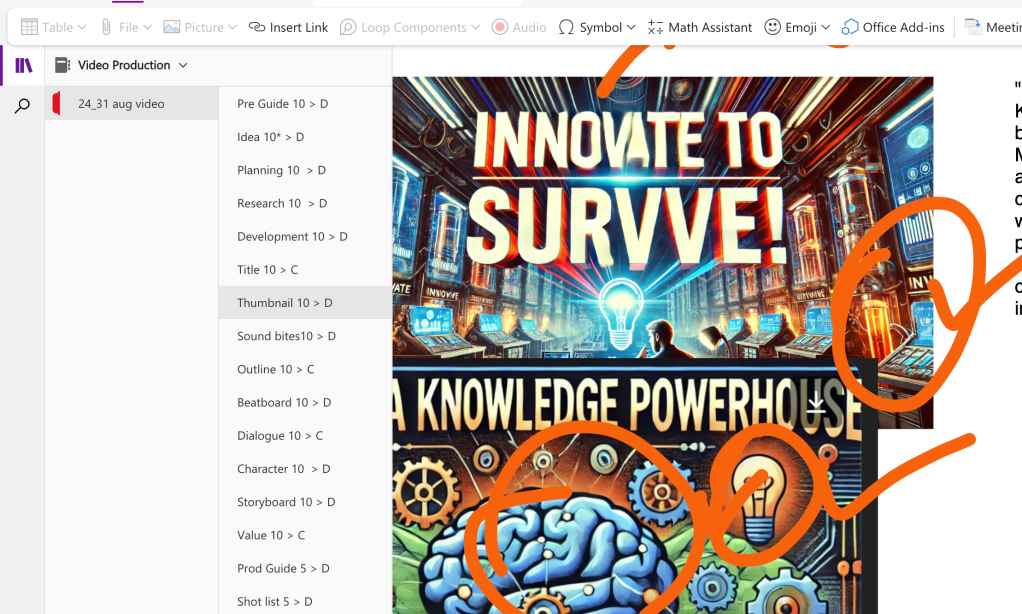This screenshot has height=614, width=1022.
Task: Open the Planning 10 > D page
Action: (305, 170)
